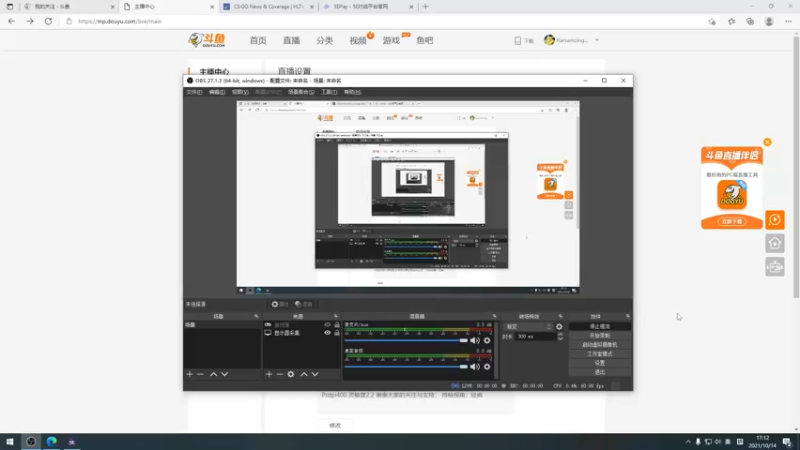Remove selected source with minus icon

280,374
